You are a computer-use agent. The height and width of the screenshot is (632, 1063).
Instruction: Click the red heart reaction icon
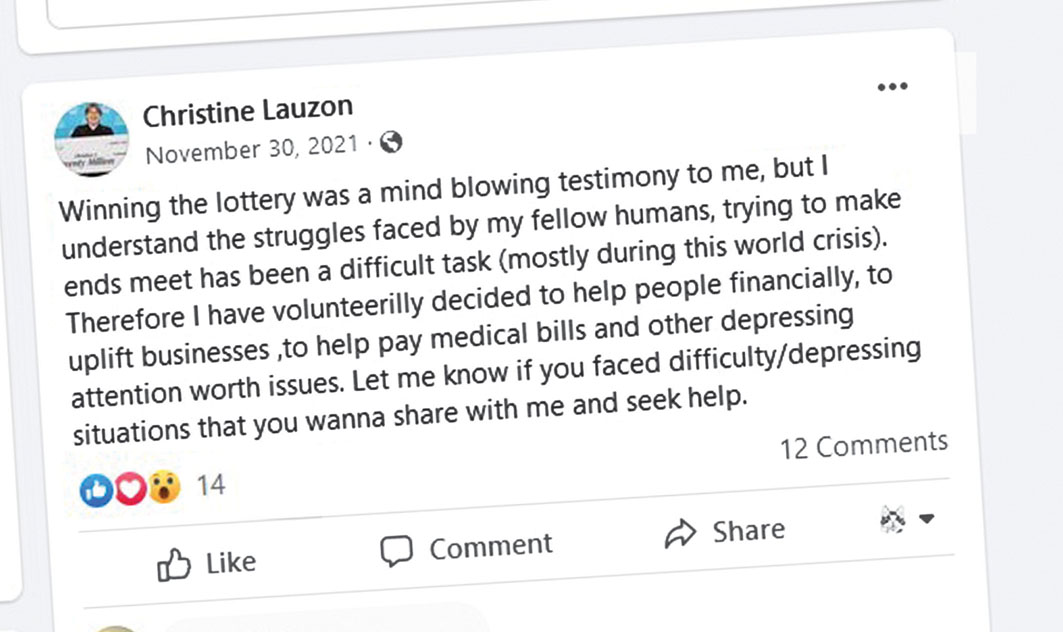[x=130, y=489]
